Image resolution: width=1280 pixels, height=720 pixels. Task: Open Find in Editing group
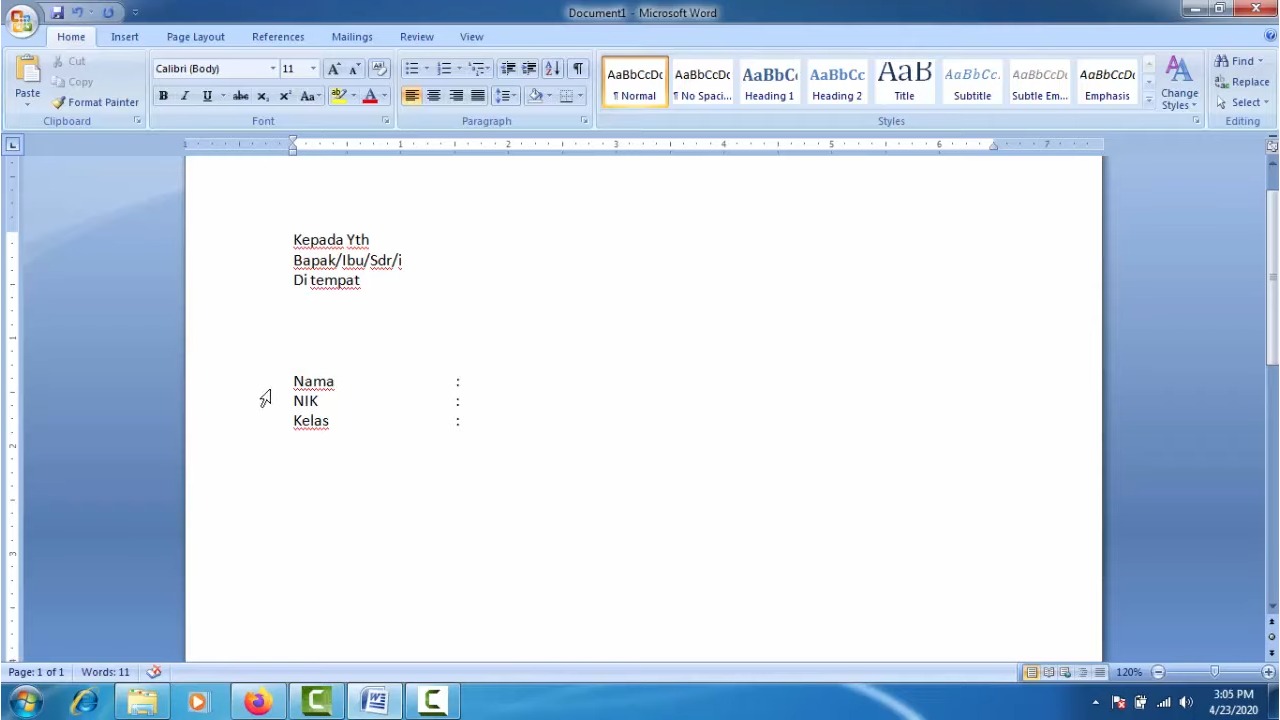point(1239,61)
